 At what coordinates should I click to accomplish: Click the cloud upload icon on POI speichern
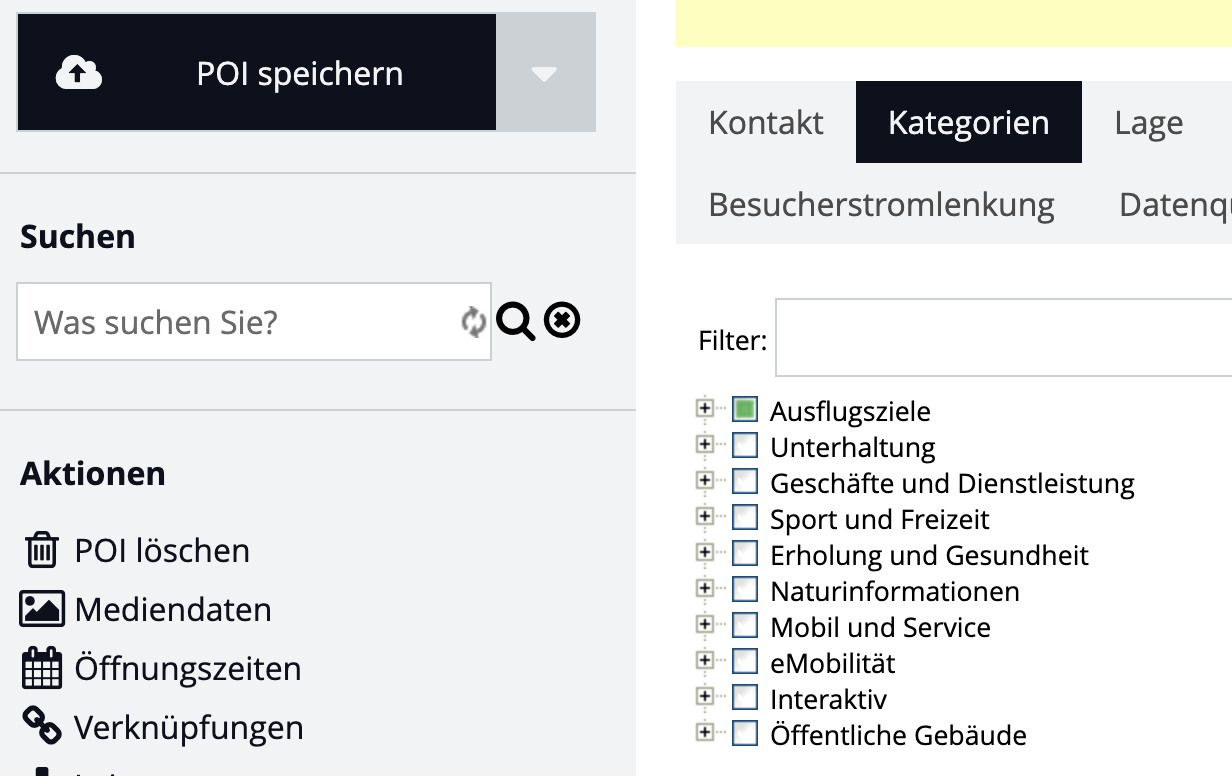tap(79, 73)
